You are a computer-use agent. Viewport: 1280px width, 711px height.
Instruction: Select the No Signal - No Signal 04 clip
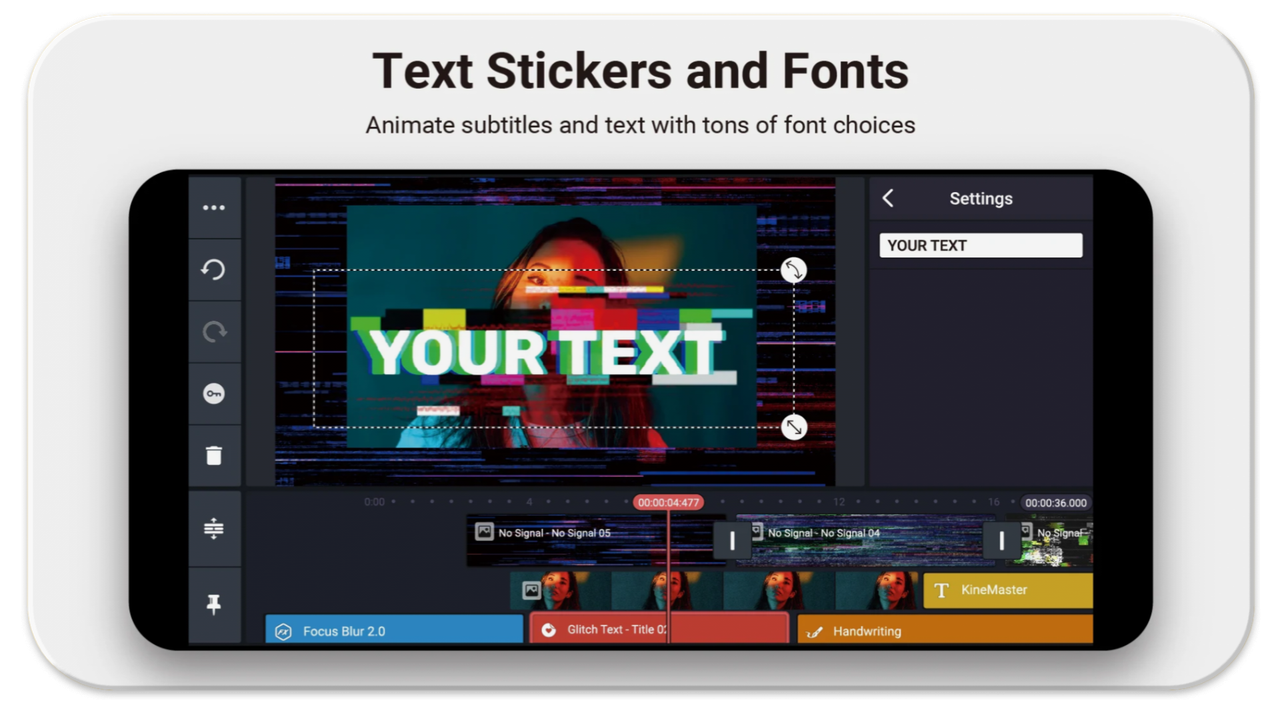point(866,540)
